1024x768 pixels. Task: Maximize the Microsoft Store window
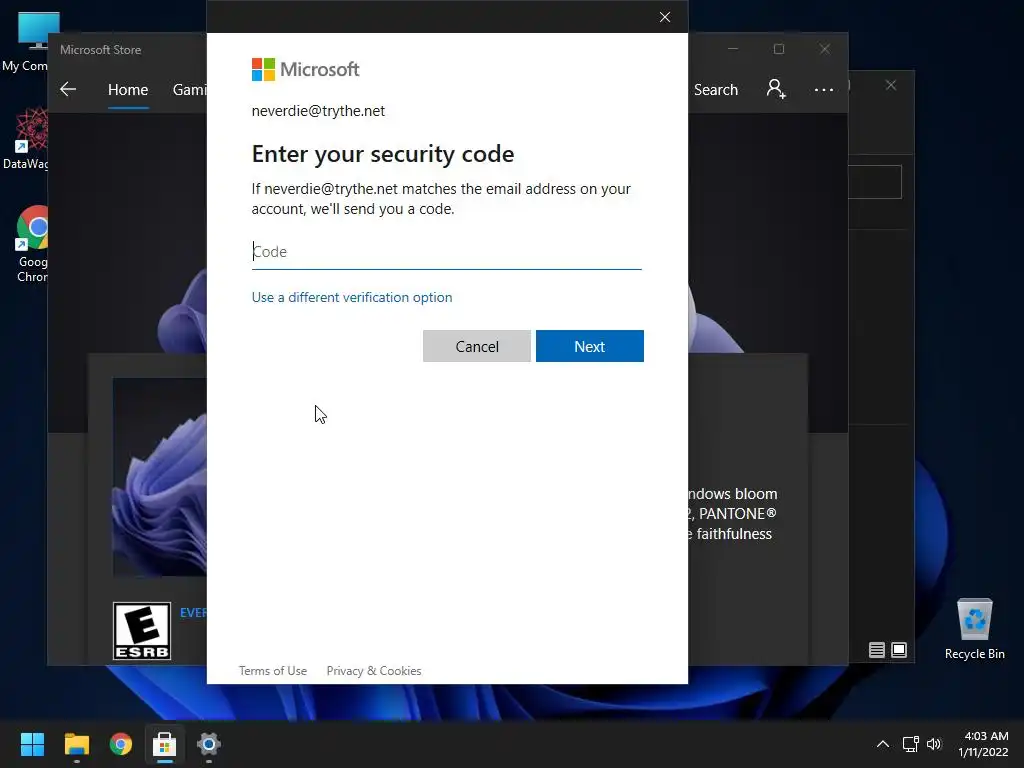(x=778, y=49)
